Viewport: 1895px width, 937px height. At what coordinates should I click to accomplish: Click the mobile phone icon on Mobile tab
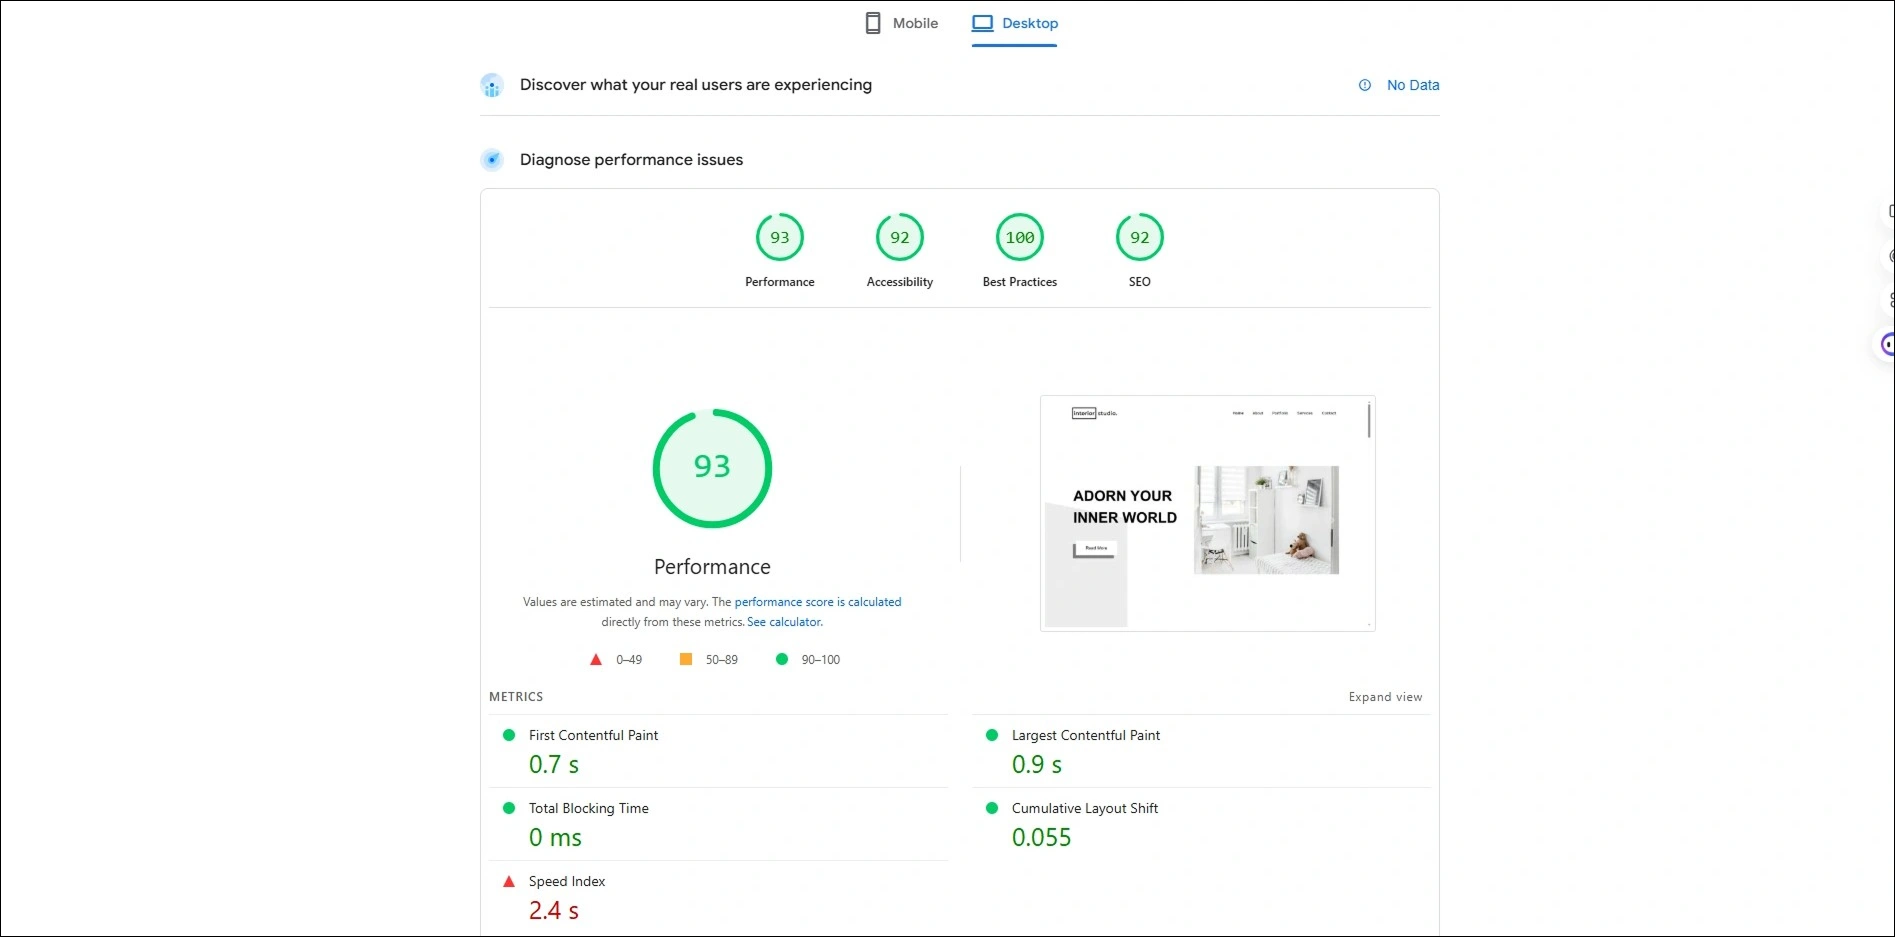pyautogui.click(x=872, y=22)
